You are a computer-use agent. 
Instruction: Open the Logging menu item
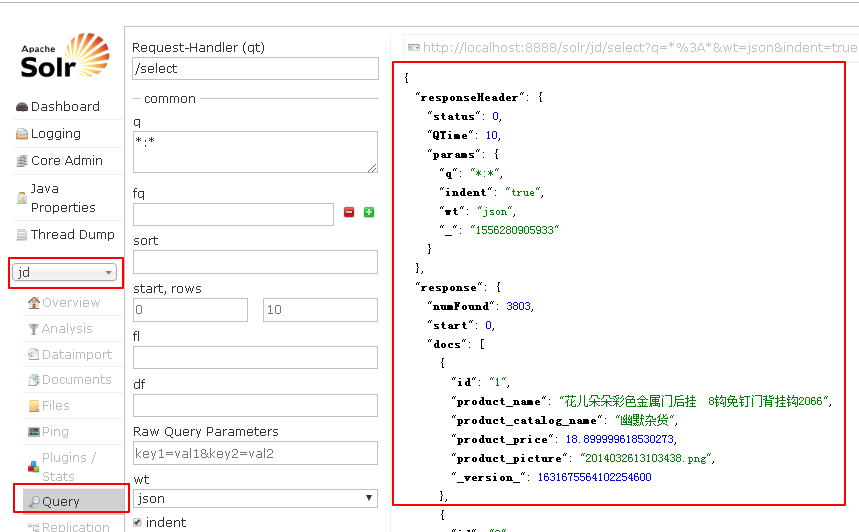click(x=56, y=134)
